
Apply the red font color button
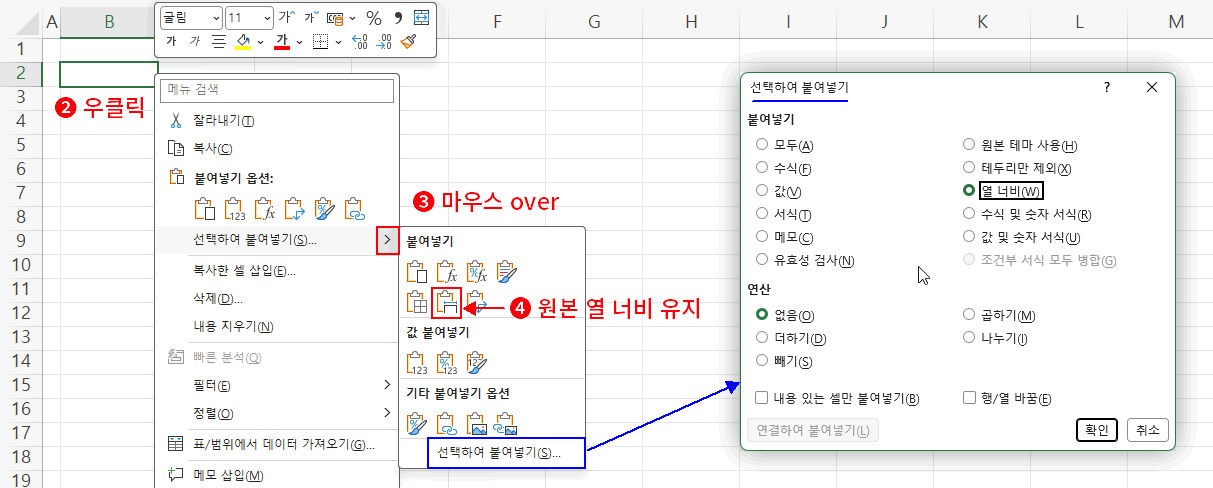[x=282, y=41]
